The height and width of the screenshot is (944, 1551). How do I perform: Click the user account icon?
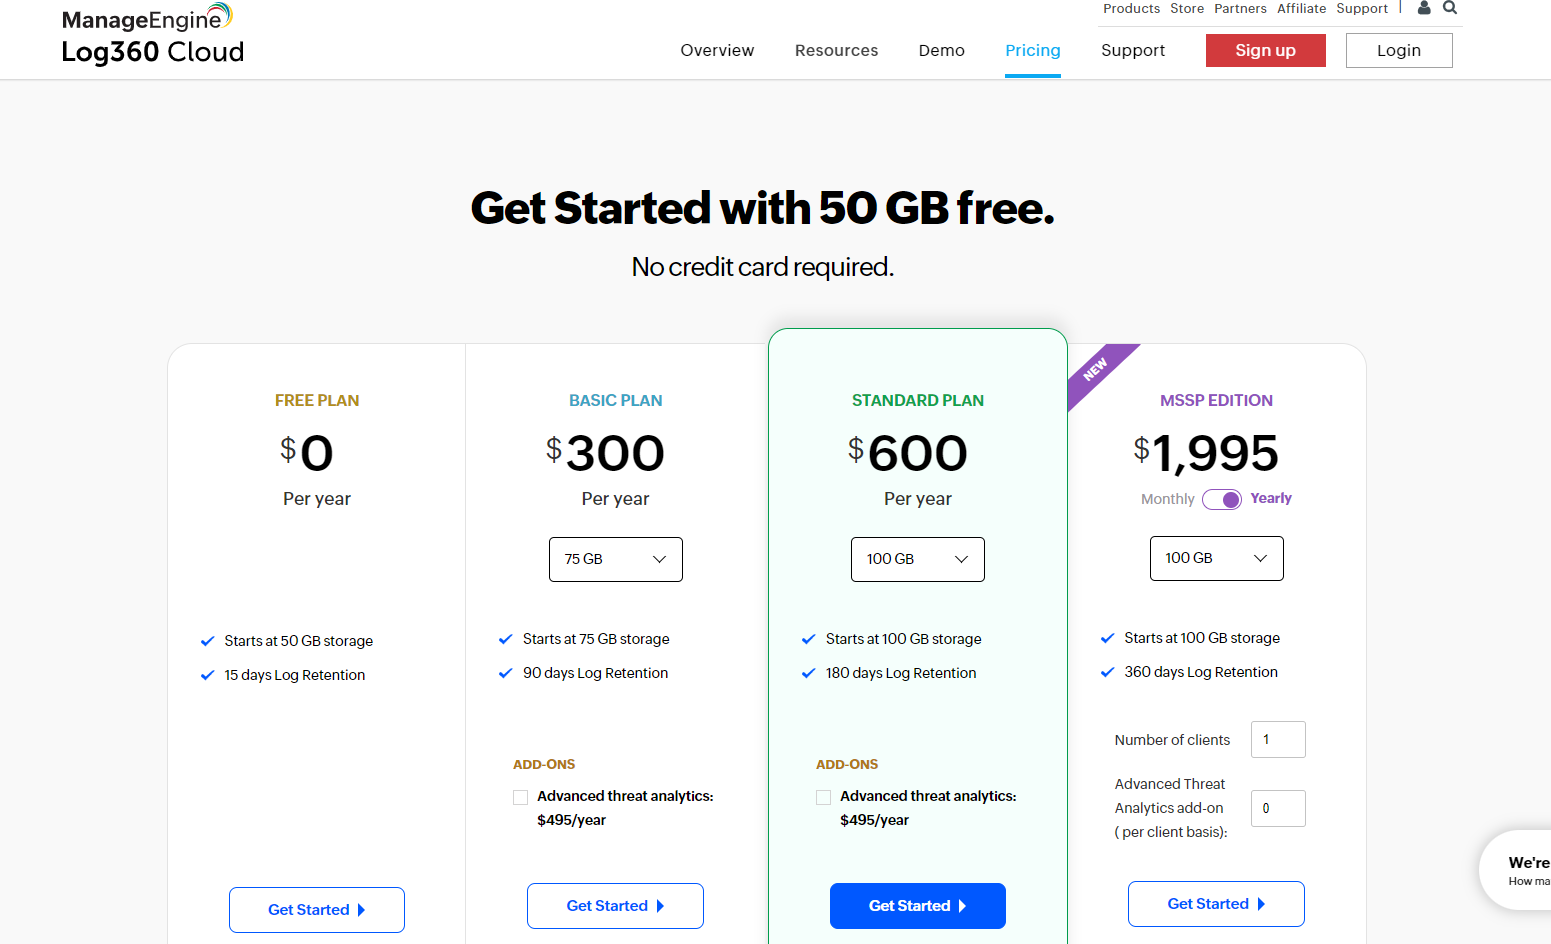(1424, 8)
